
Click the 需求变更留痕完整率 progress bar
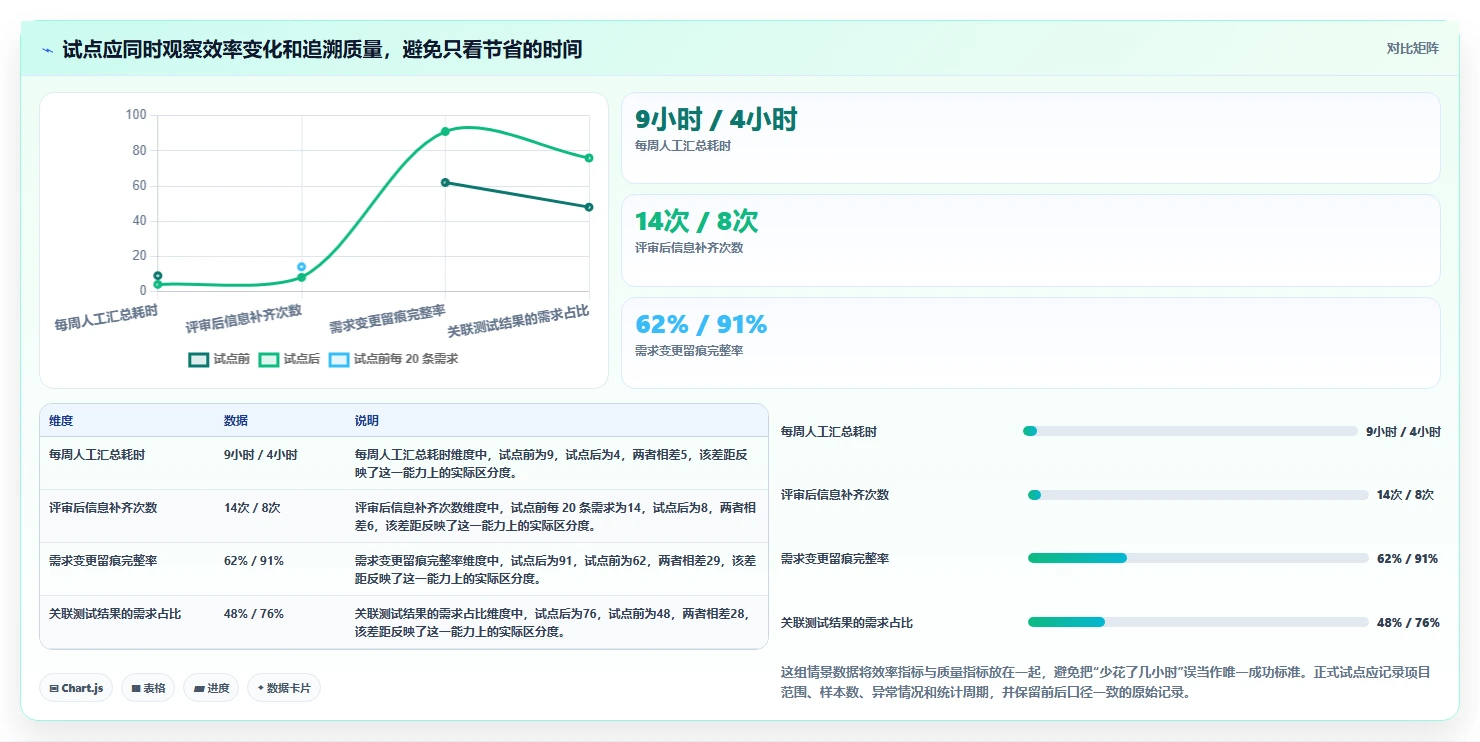(1198, 559)
